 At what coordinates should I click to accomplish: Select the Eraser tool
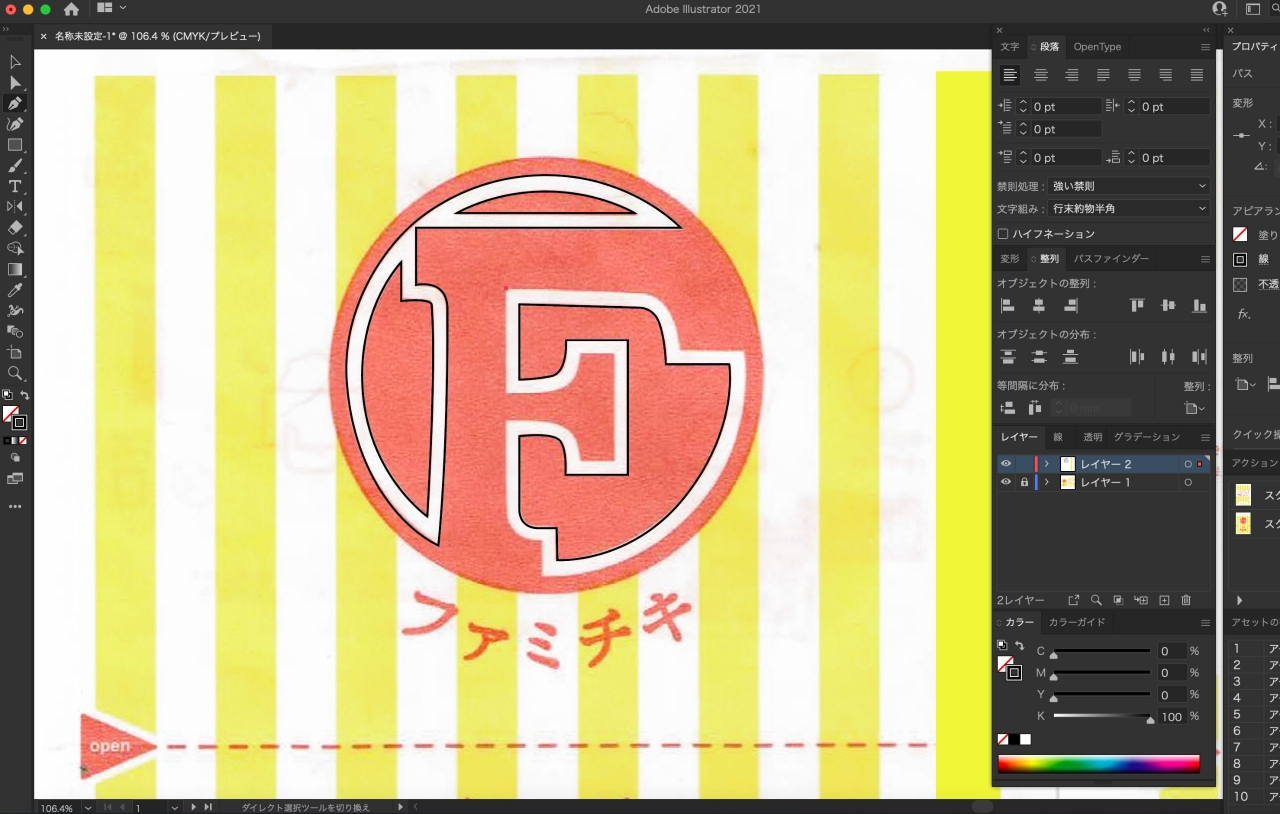(x=15, y=228)
